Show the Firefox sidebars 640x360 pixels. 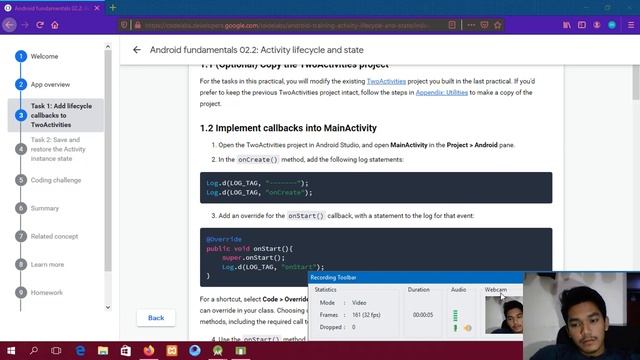(582, 25)
